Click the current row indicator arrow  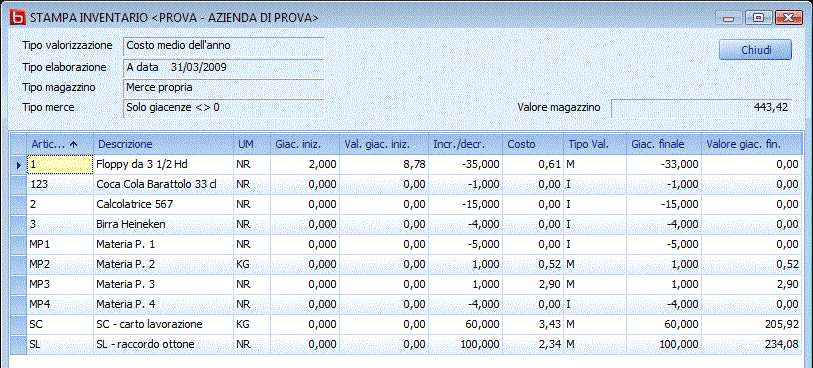point(19,165)
